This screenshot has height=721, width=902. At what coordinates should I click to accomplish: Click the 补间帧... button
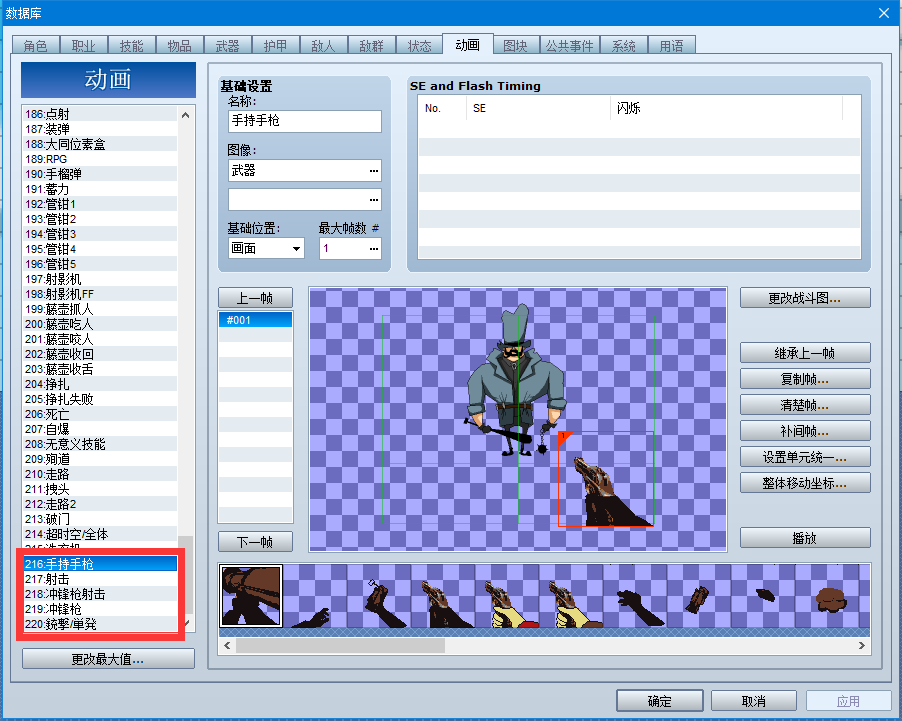click(x=805, y=431)
